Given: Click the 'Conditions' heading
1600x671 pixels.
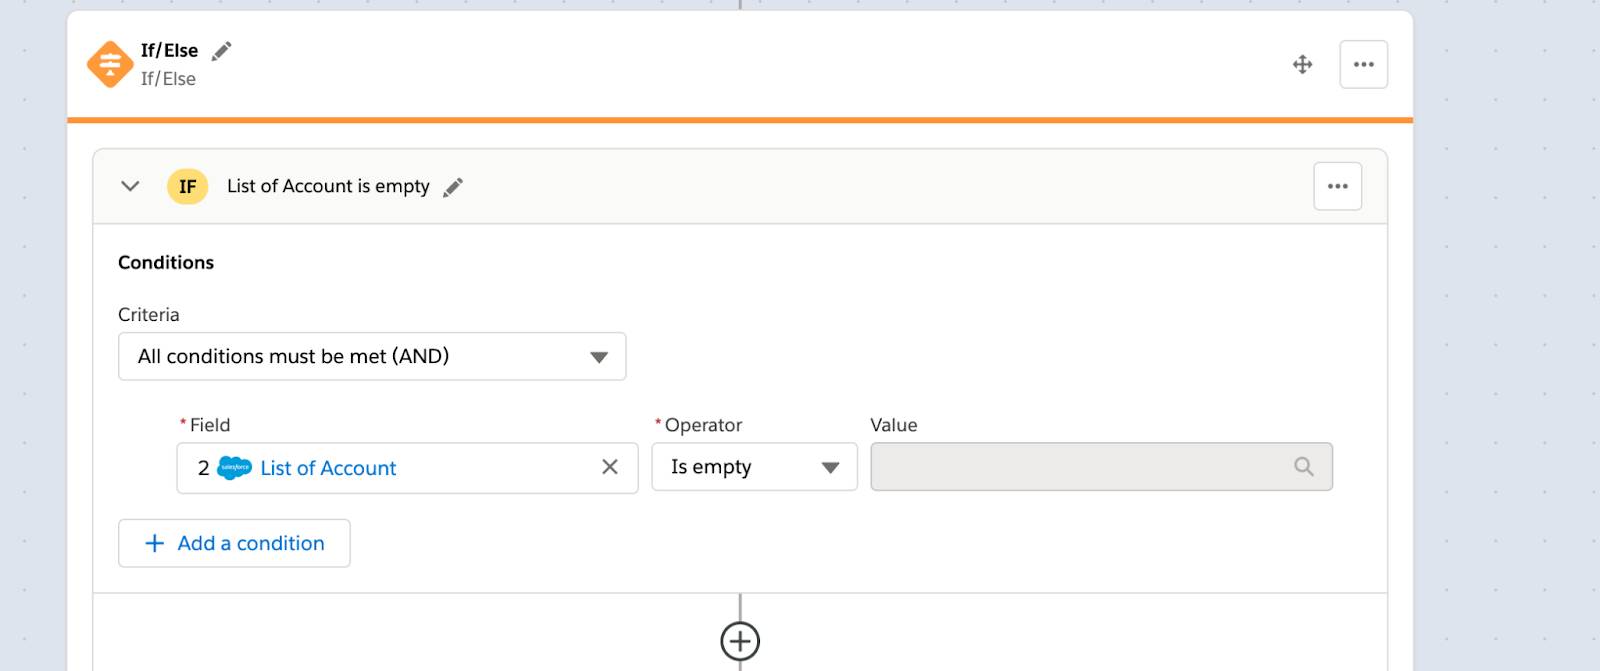Looking at the screenshot, I should click(166, 262).
